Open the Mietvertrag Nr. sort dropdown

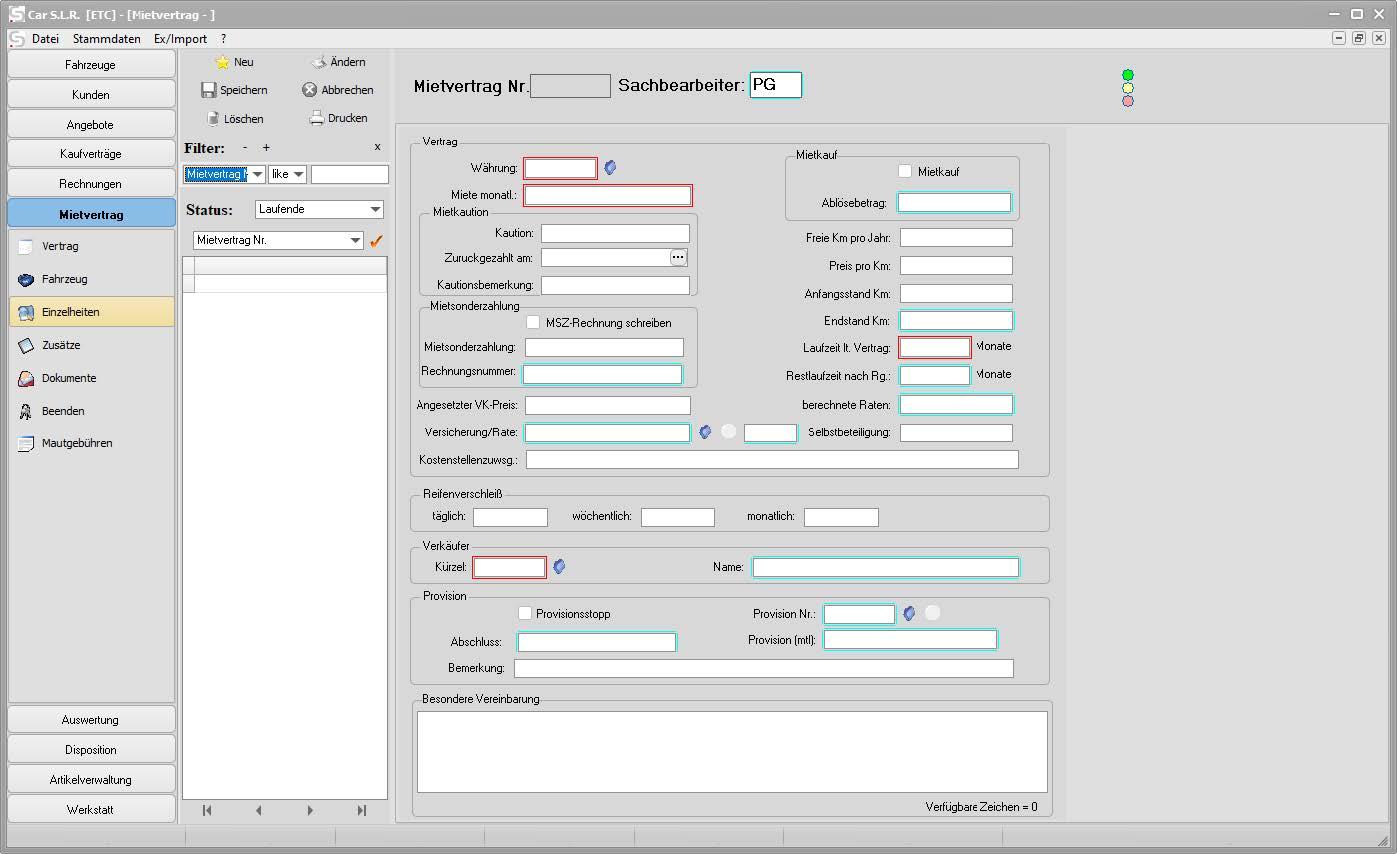[x=355, y=241]
